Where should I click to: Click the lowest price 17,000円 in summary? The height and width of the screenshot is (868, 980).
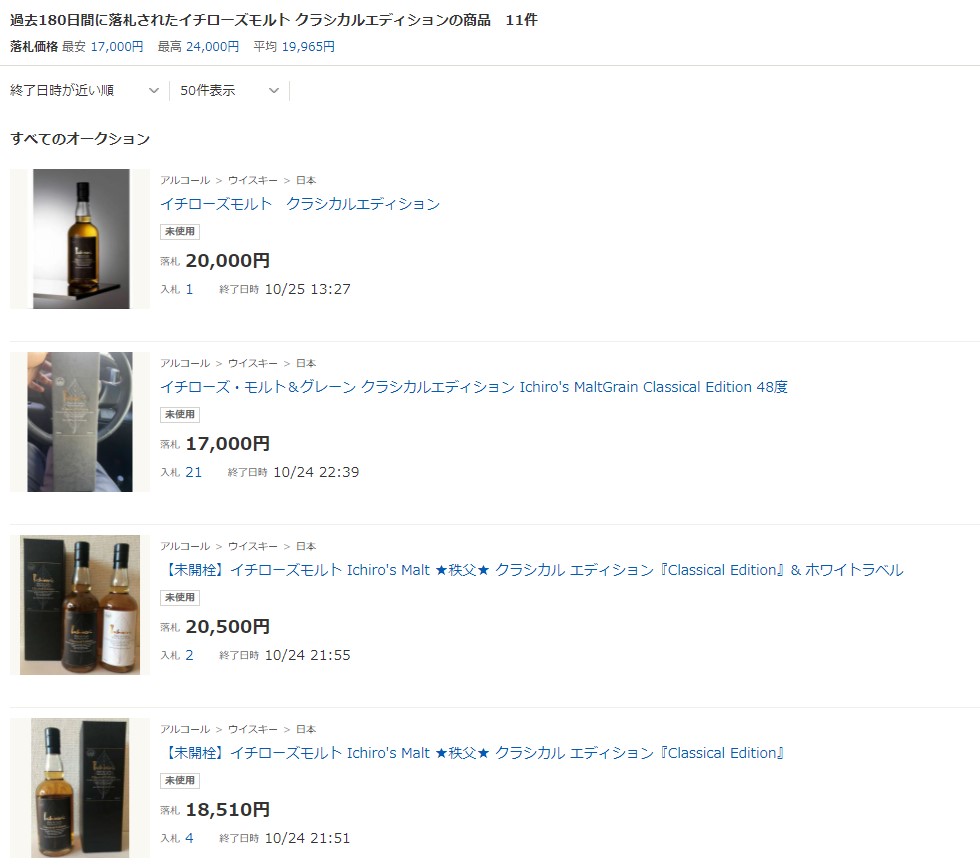(117, 46)
